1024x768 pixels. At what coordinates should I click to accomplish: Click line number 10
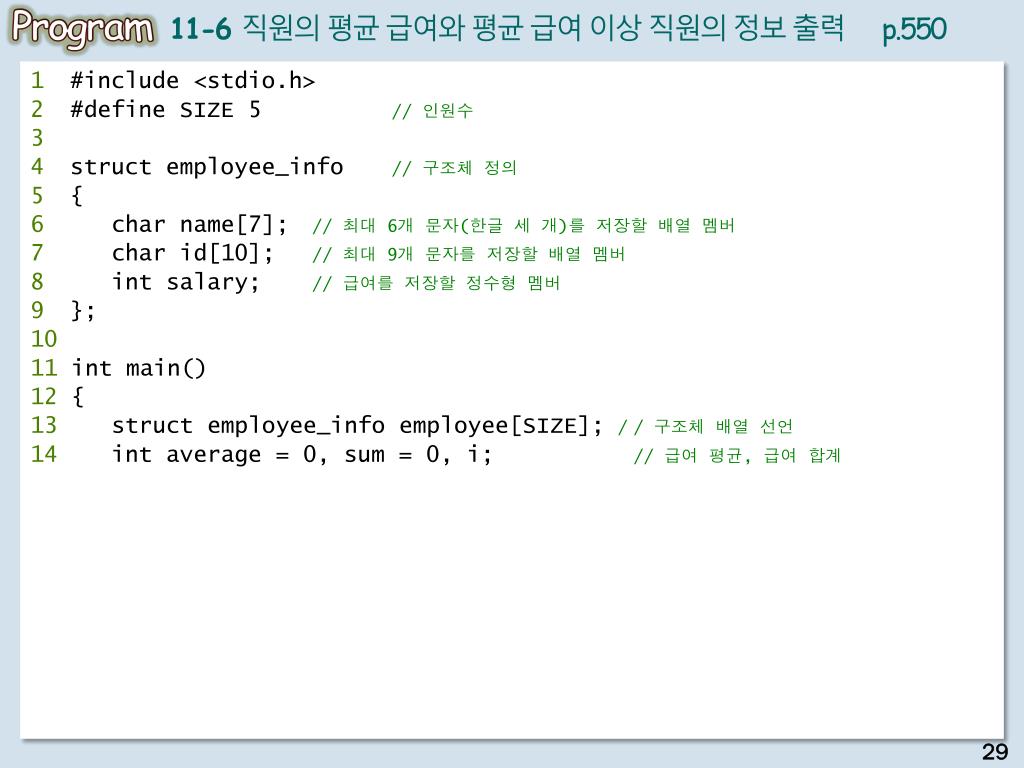click(x=44, y=339)
